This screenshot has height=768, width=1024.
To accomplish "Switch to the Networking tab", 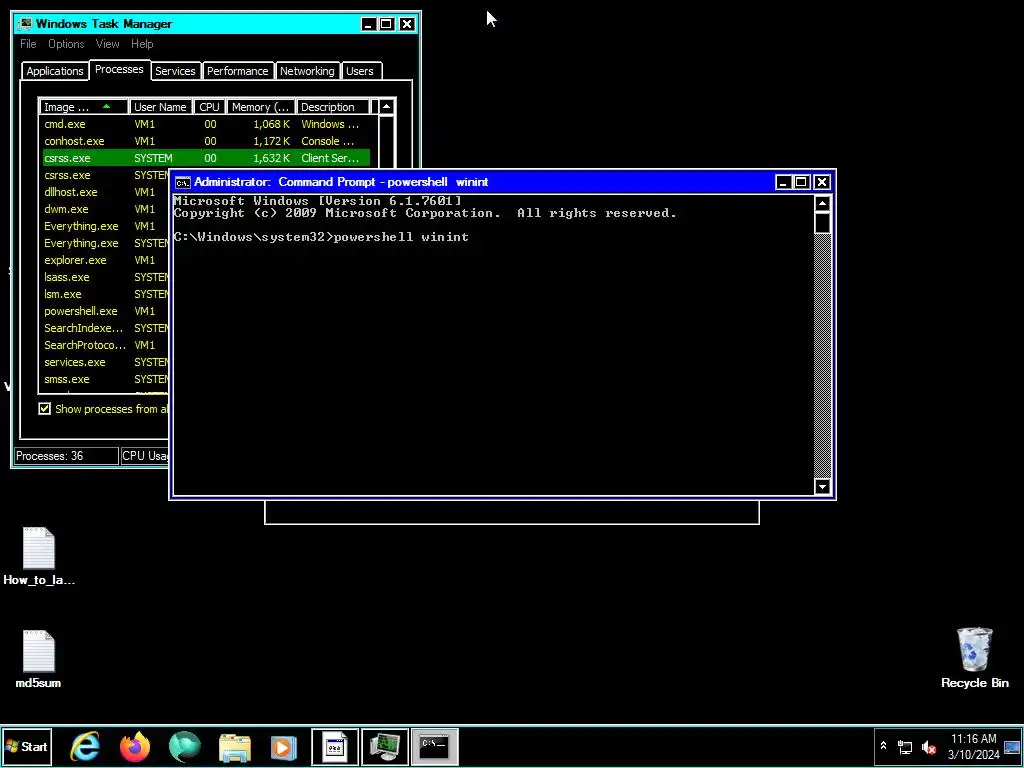I will pyautogui.click(x=307, y=71).
